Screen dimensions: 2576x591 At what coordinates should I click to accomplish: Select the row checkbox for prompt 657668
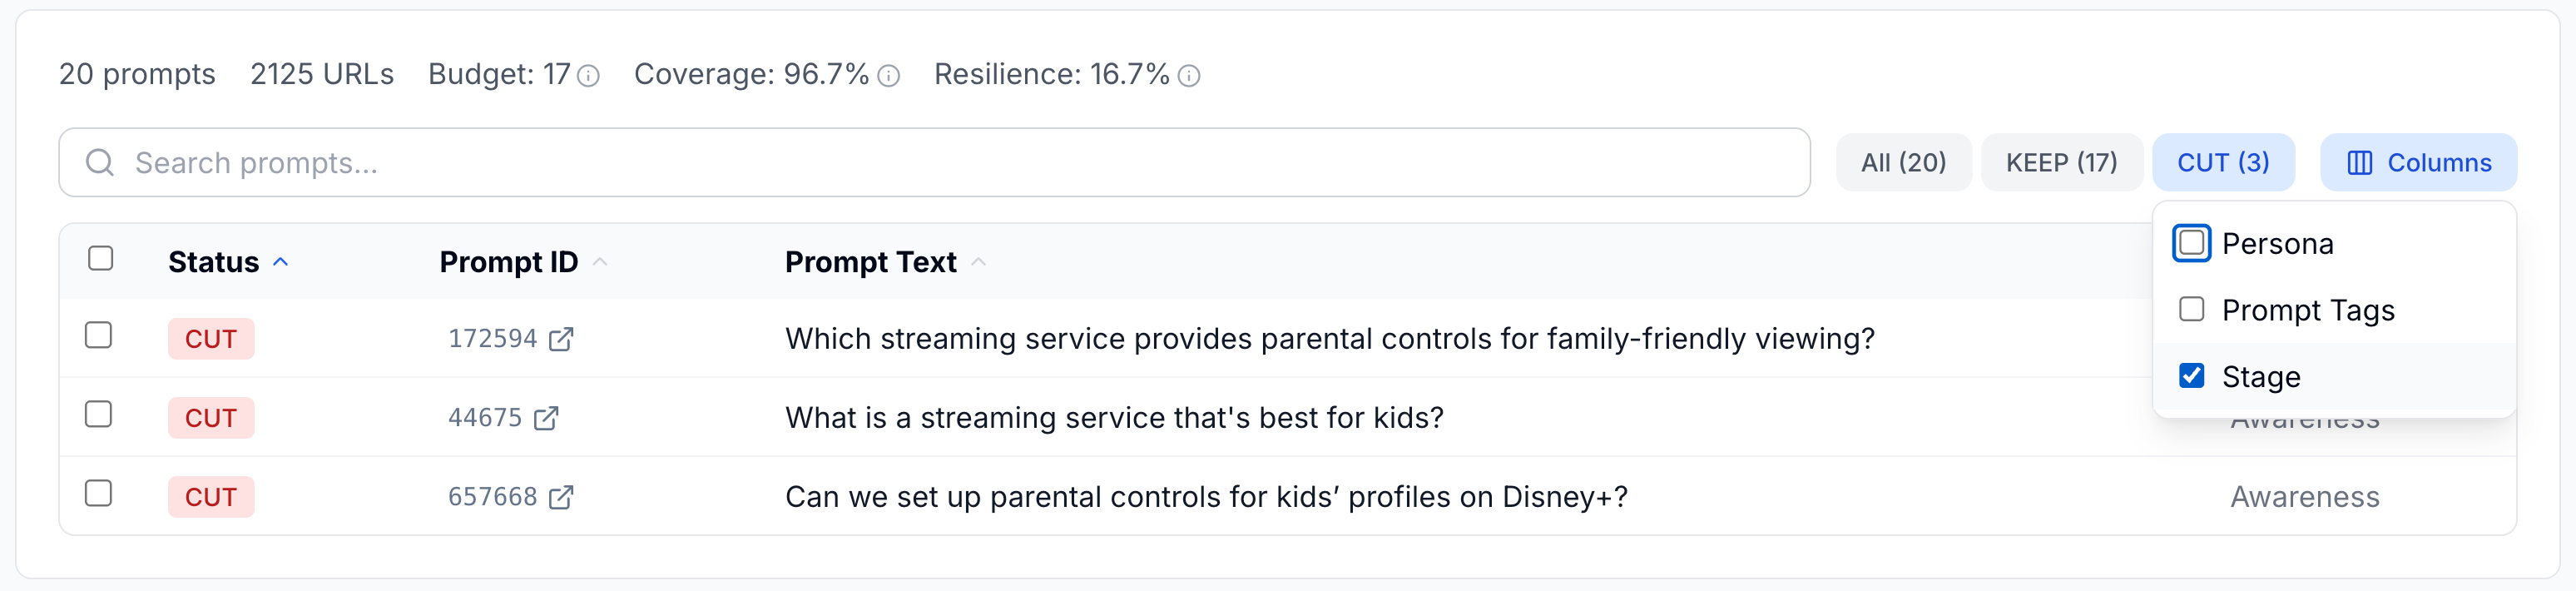coord(98,494)
